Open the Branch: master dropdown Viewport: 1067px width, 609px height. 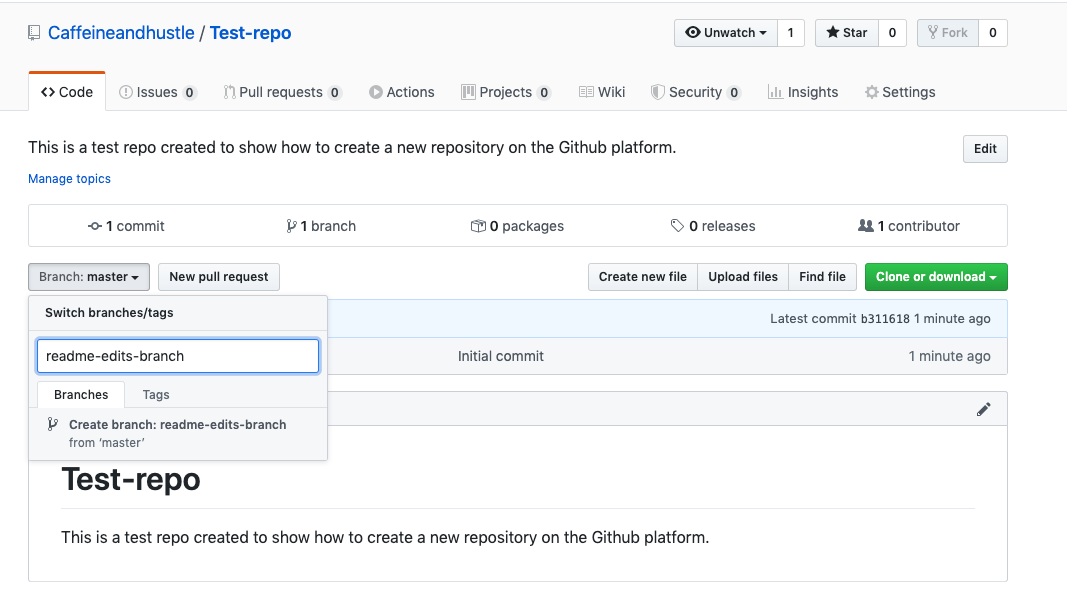[x=88, y=277]
